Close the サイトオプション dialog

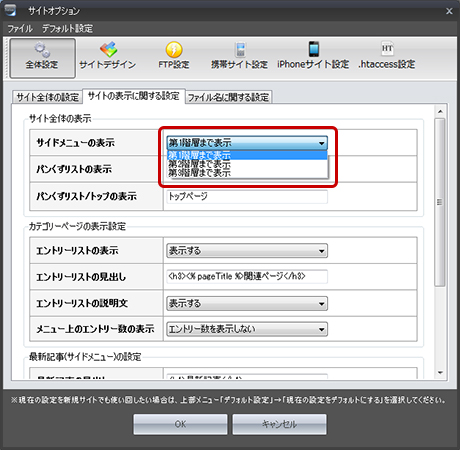449,11
